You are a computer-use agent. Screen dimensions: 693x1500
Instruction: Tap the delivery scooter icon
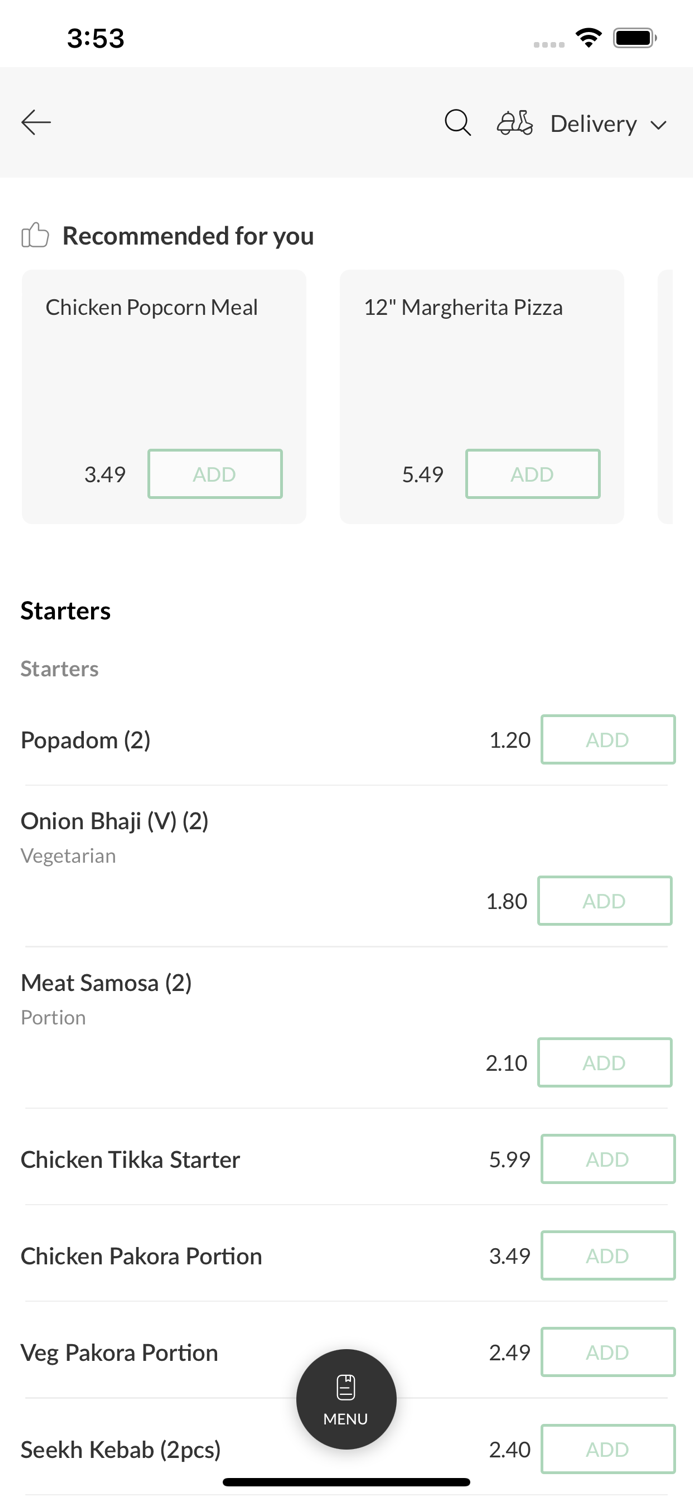pyautogui.click(x=515, y=123)
